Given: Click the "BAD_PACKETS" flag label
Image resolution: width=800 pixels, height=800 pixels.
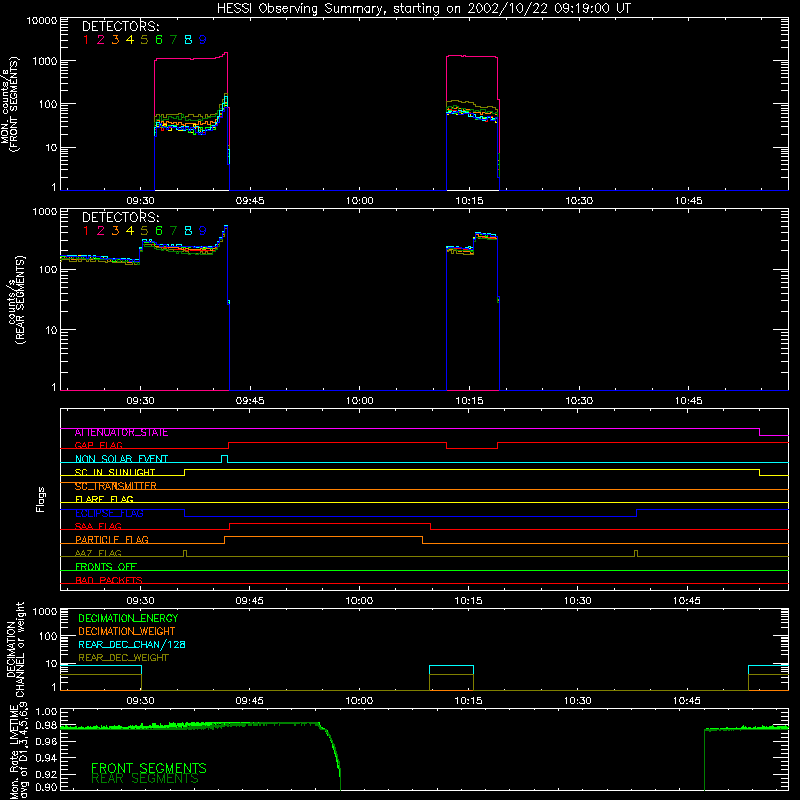Looking at the screenshot, I should (x=109, y=581).
